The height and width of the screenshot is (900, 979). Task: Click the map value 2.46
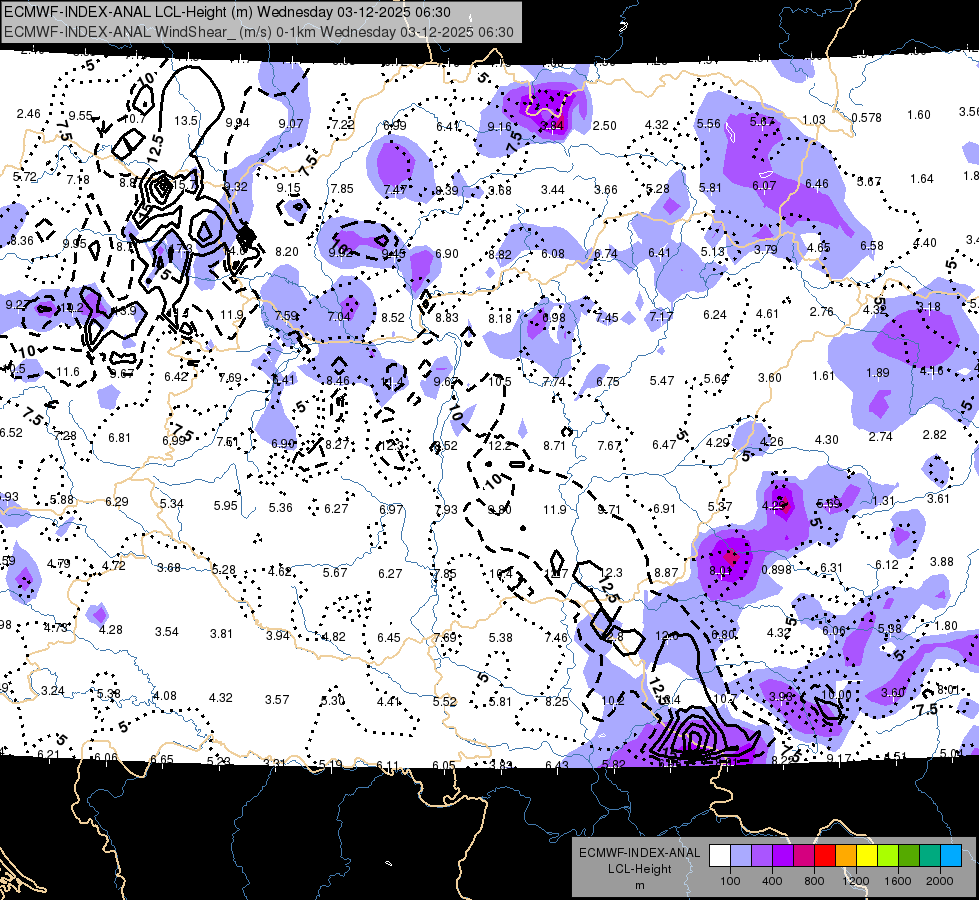click(29, 114)
